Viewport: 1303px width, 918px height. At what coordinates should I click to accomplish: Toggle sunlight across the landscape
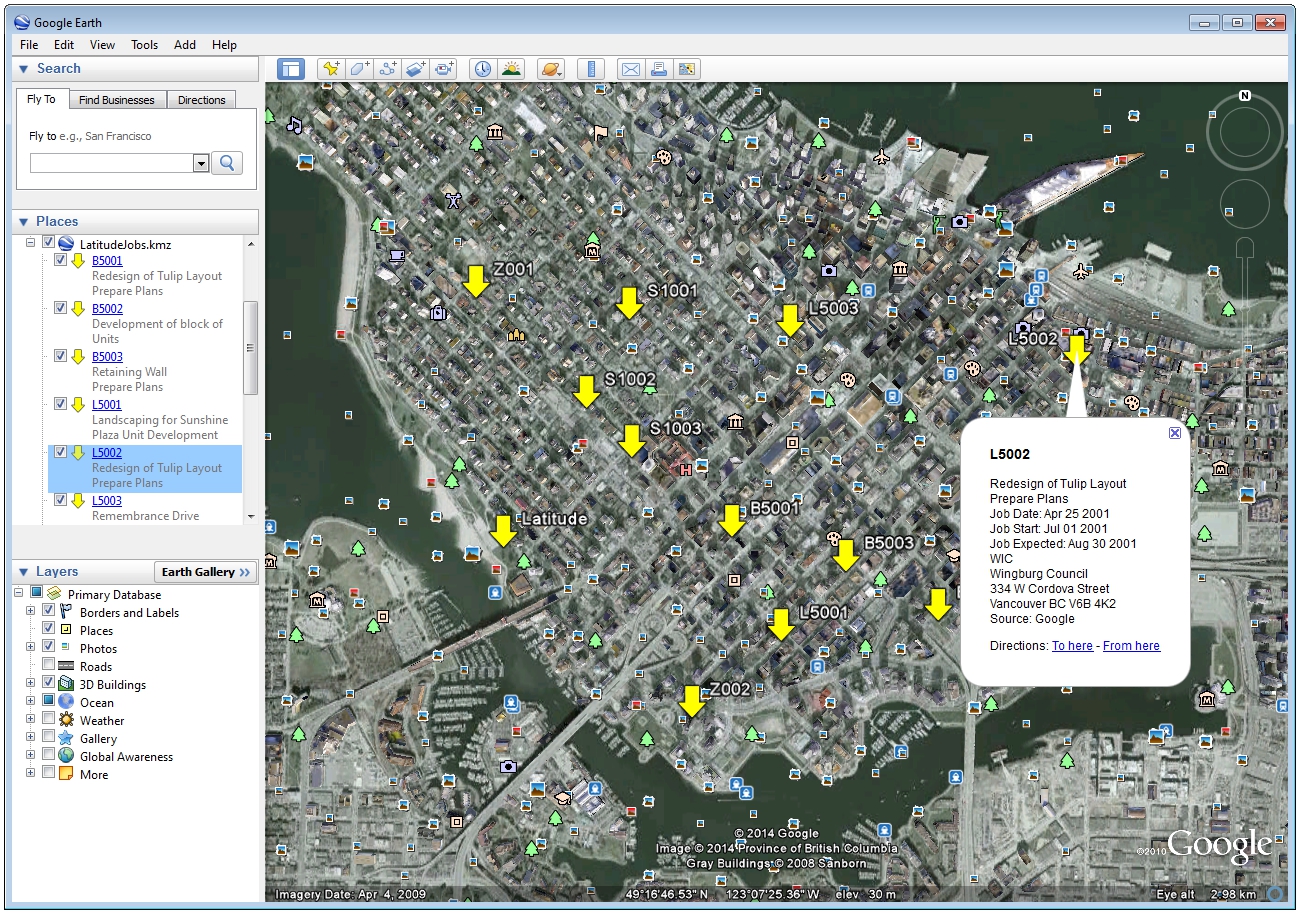511,69
